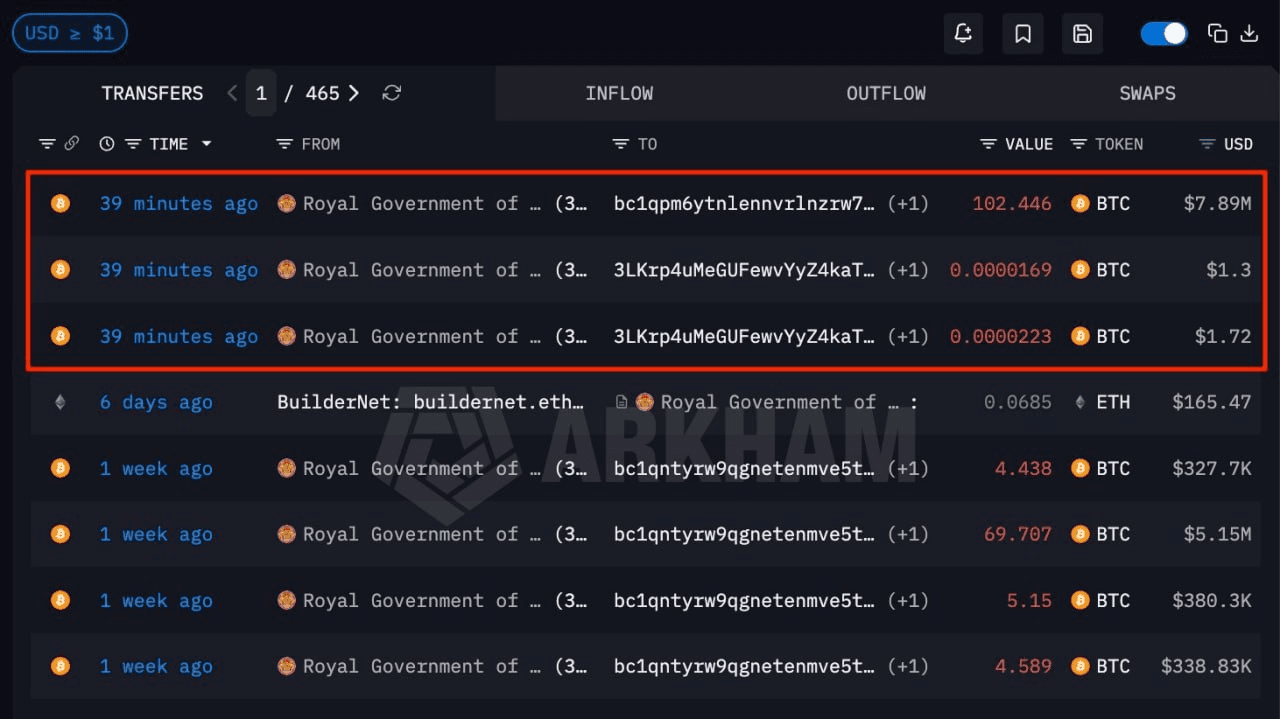Click the clock icon beside TIME
The width and height of the screenshot is (1280, 719).
point(107,144)
